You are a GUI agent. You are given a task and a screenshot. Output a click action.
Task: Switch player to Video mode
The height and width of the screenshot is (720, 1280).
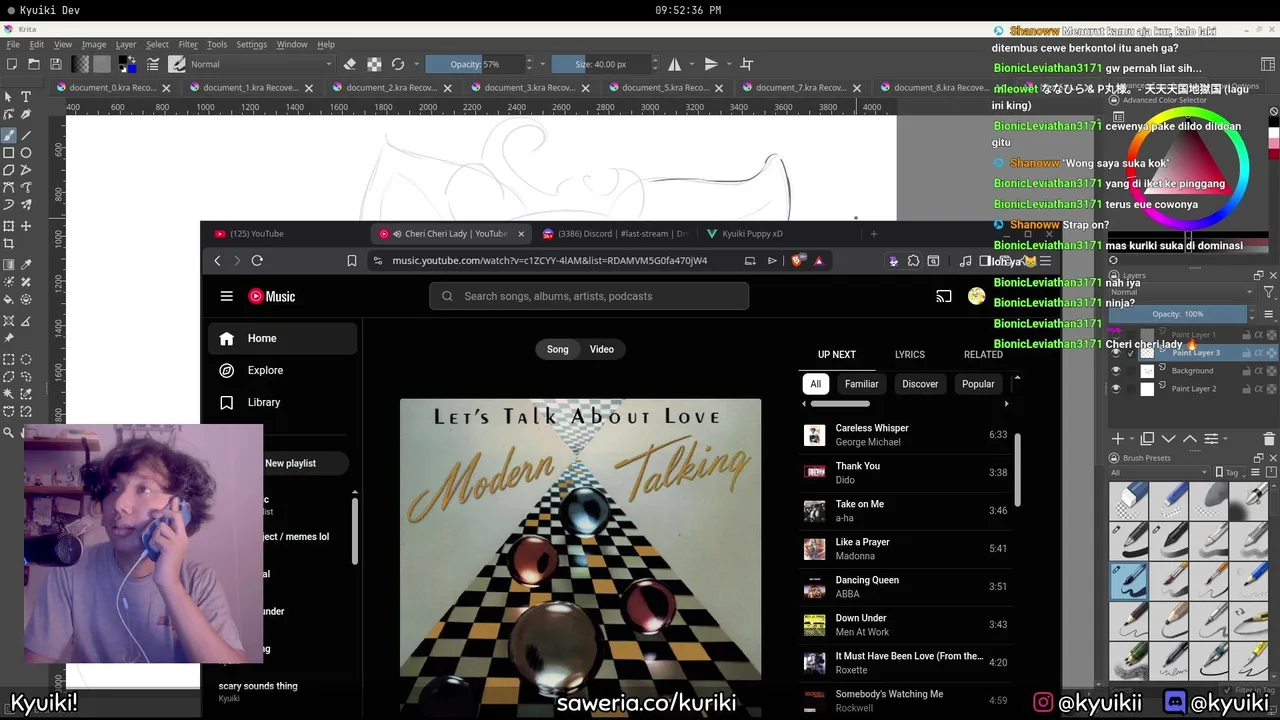click(x=602, y=349)
